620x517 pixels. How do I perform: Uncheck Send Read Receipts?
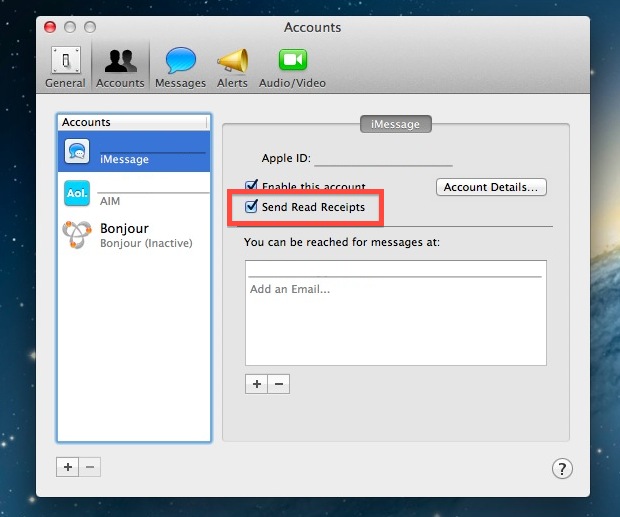coord(251,206)
